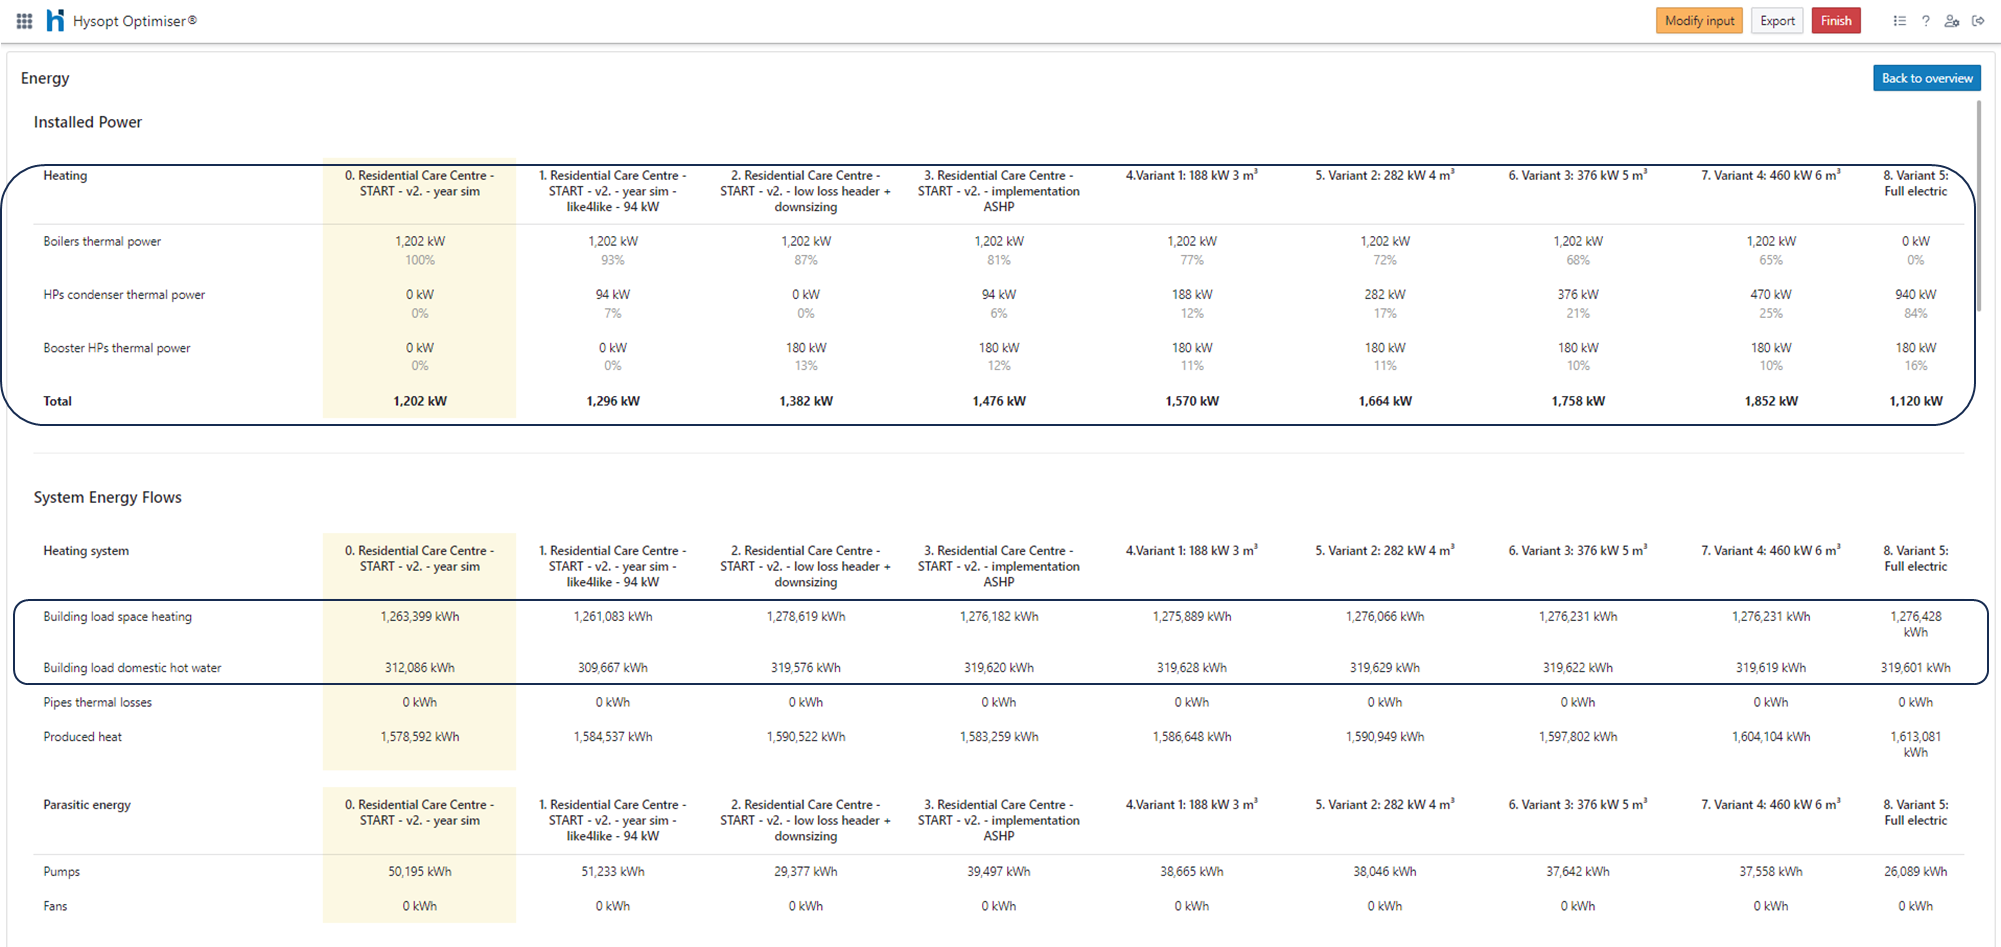
Task: Click the 1,852 kW total value
Action: point(1770,401)
